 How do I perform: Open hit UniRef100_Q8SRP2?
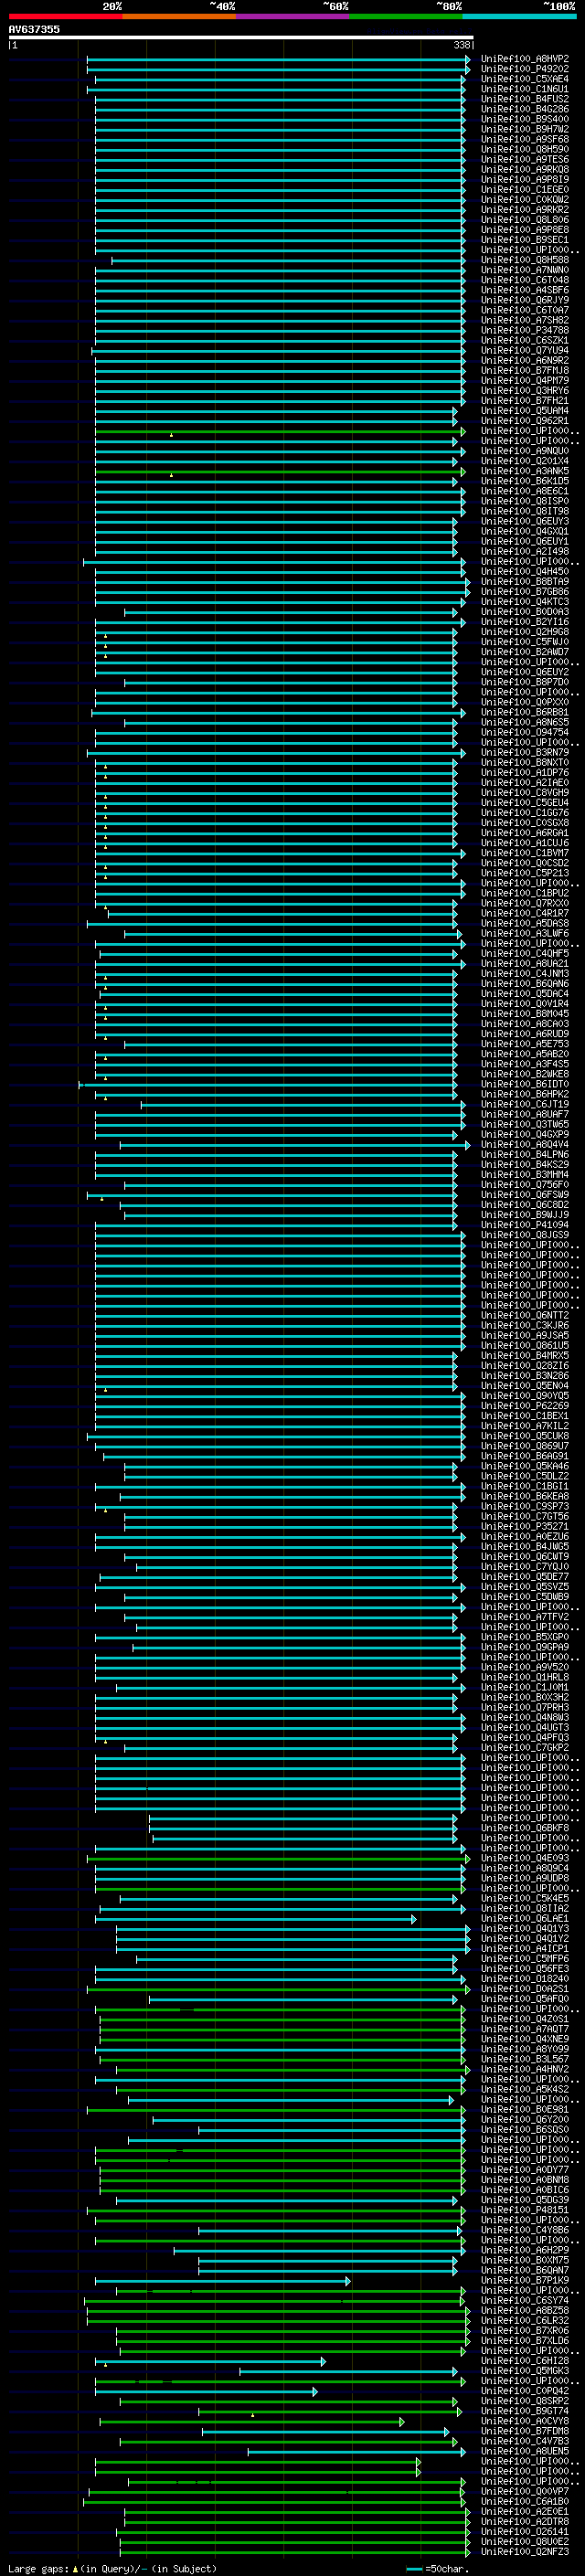point(524,2401)
